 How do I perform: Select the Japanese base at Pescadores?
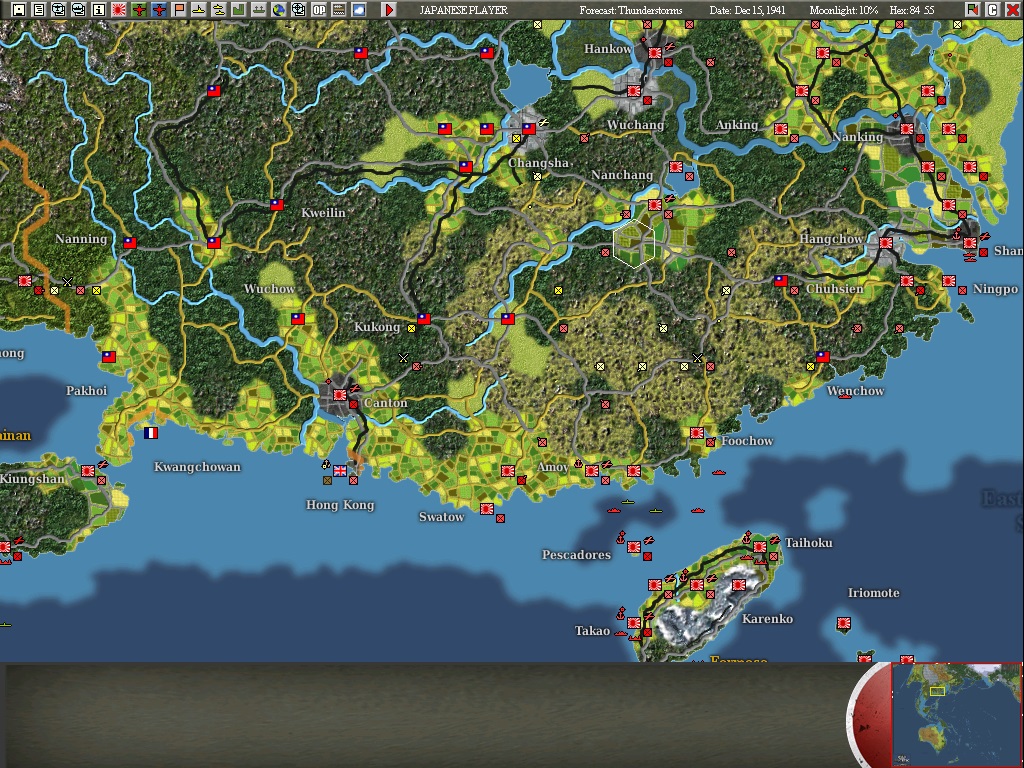(633, 547)
